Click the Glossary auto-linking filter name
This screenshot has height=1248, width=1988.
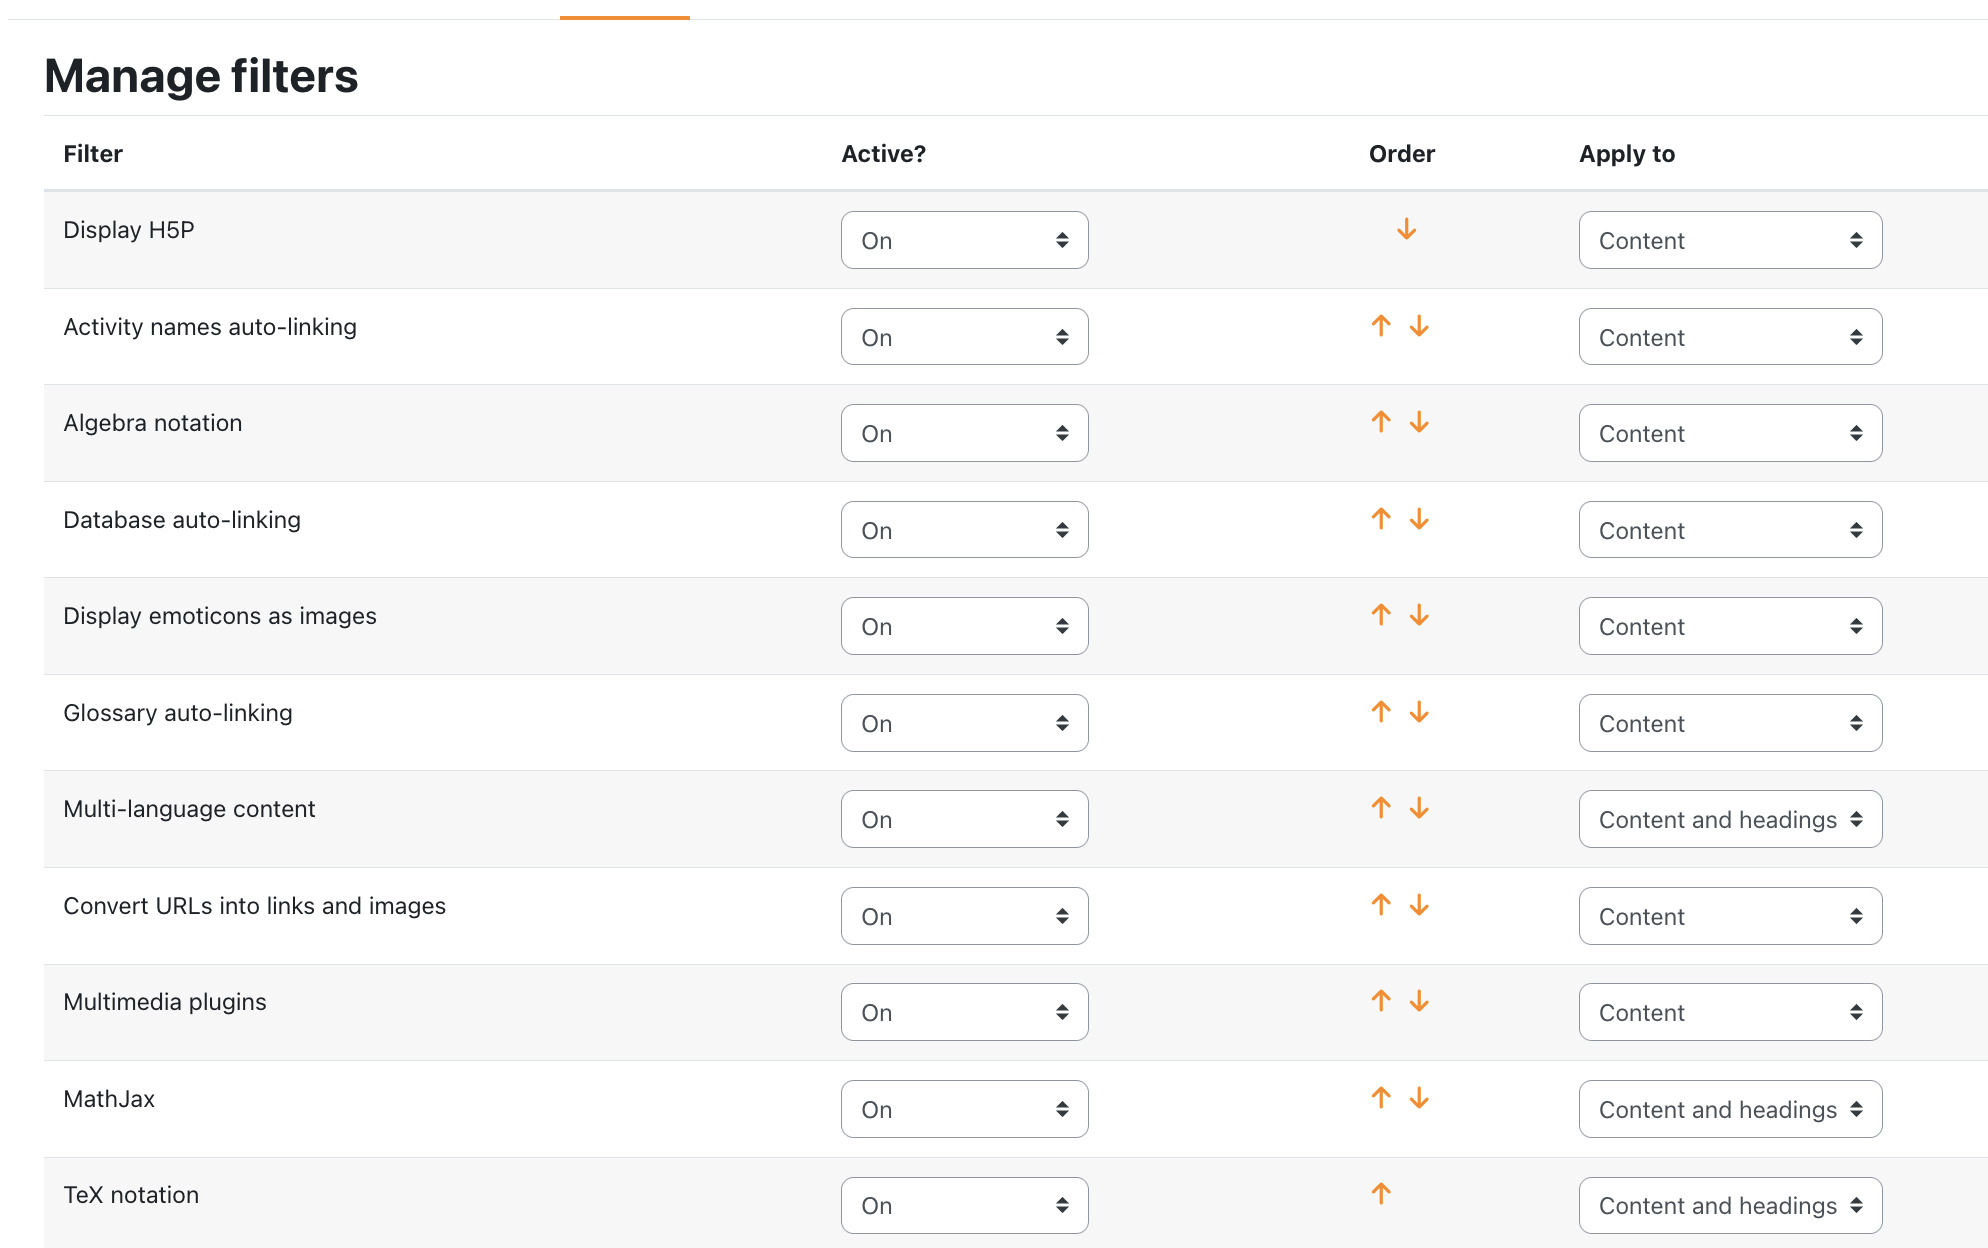point(178,713)
